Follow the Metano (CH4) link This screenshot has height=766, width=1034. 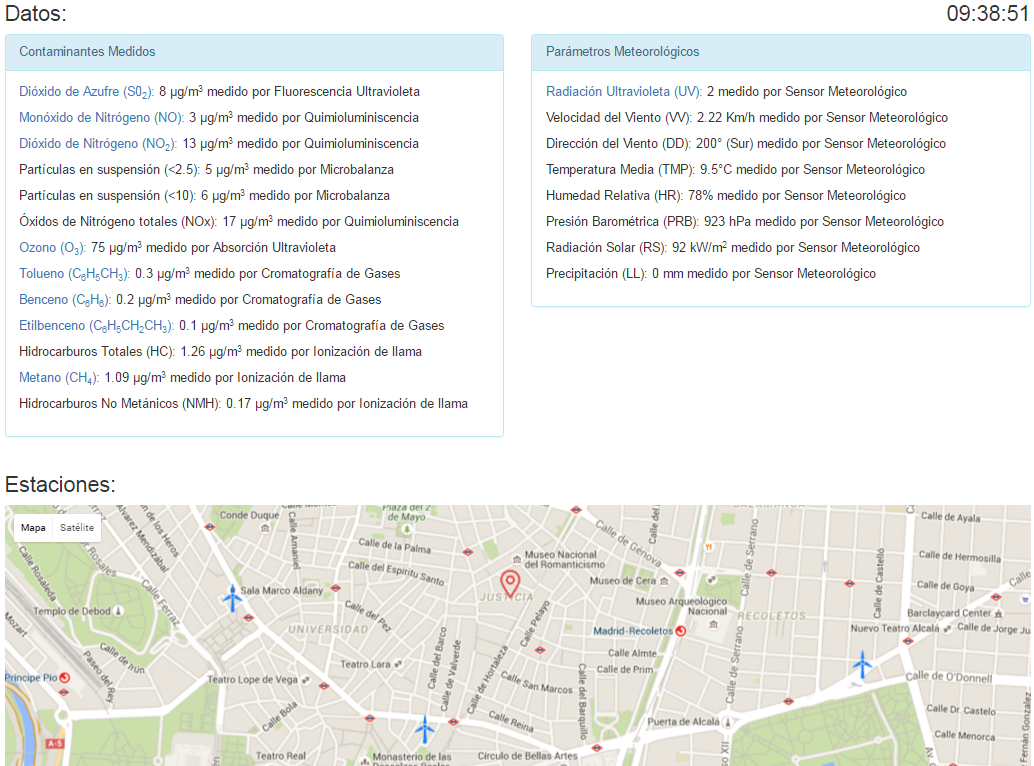click(59, 378)
